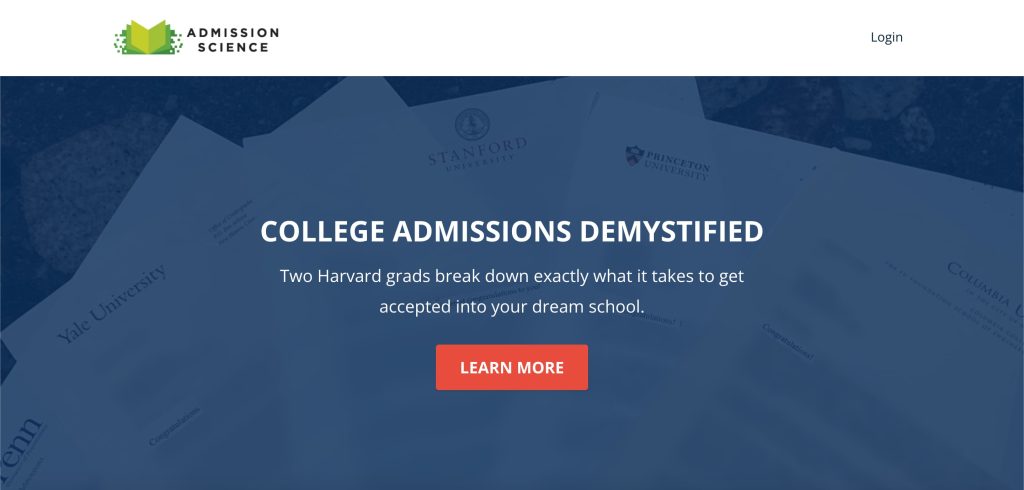Click the Princeton University wordmark text

click(x=677, y=165)
